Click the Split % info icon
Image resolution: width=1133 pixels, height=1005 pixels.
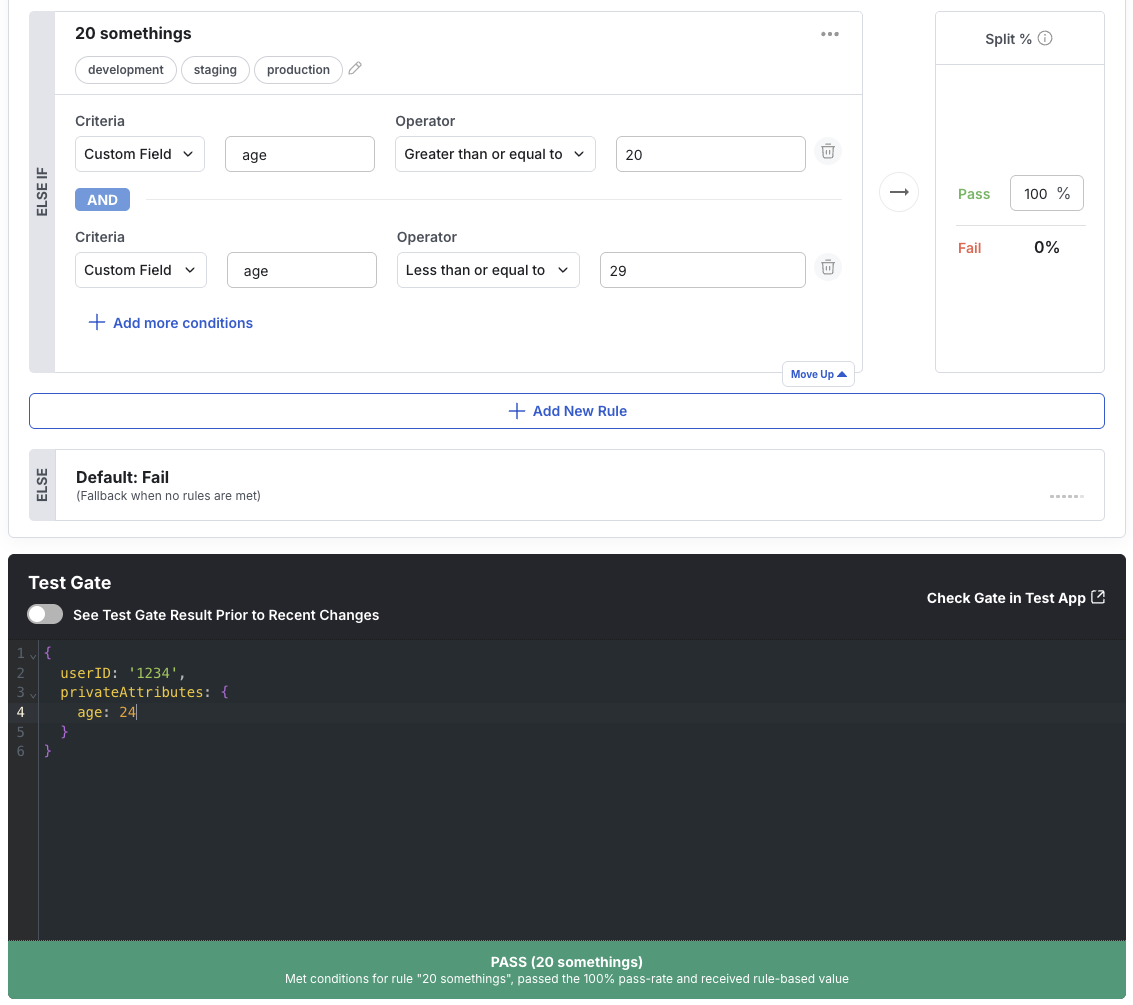[x=1045, y=38]
